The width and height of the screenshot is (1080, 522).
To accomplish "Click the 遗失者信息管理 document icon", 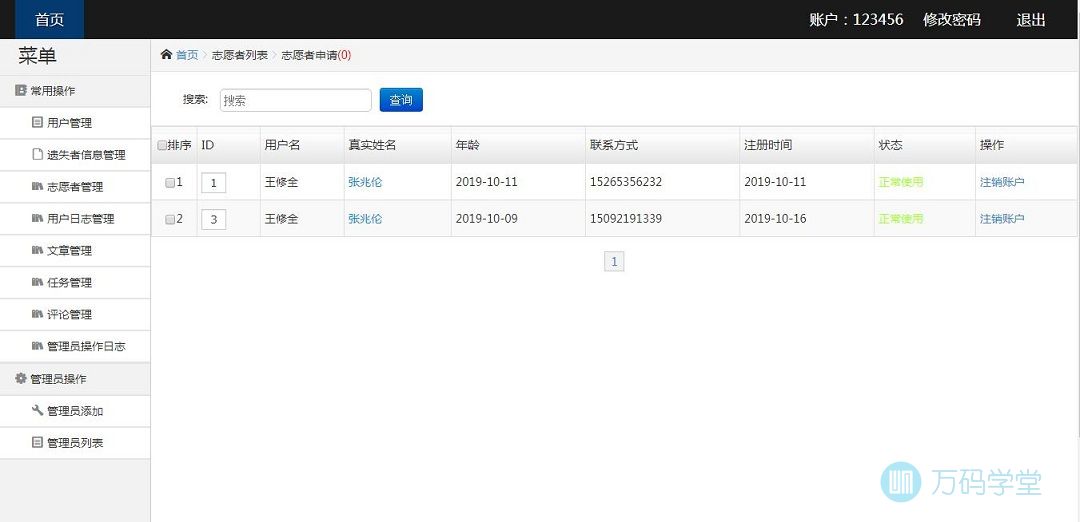I will tap(38, 155).
